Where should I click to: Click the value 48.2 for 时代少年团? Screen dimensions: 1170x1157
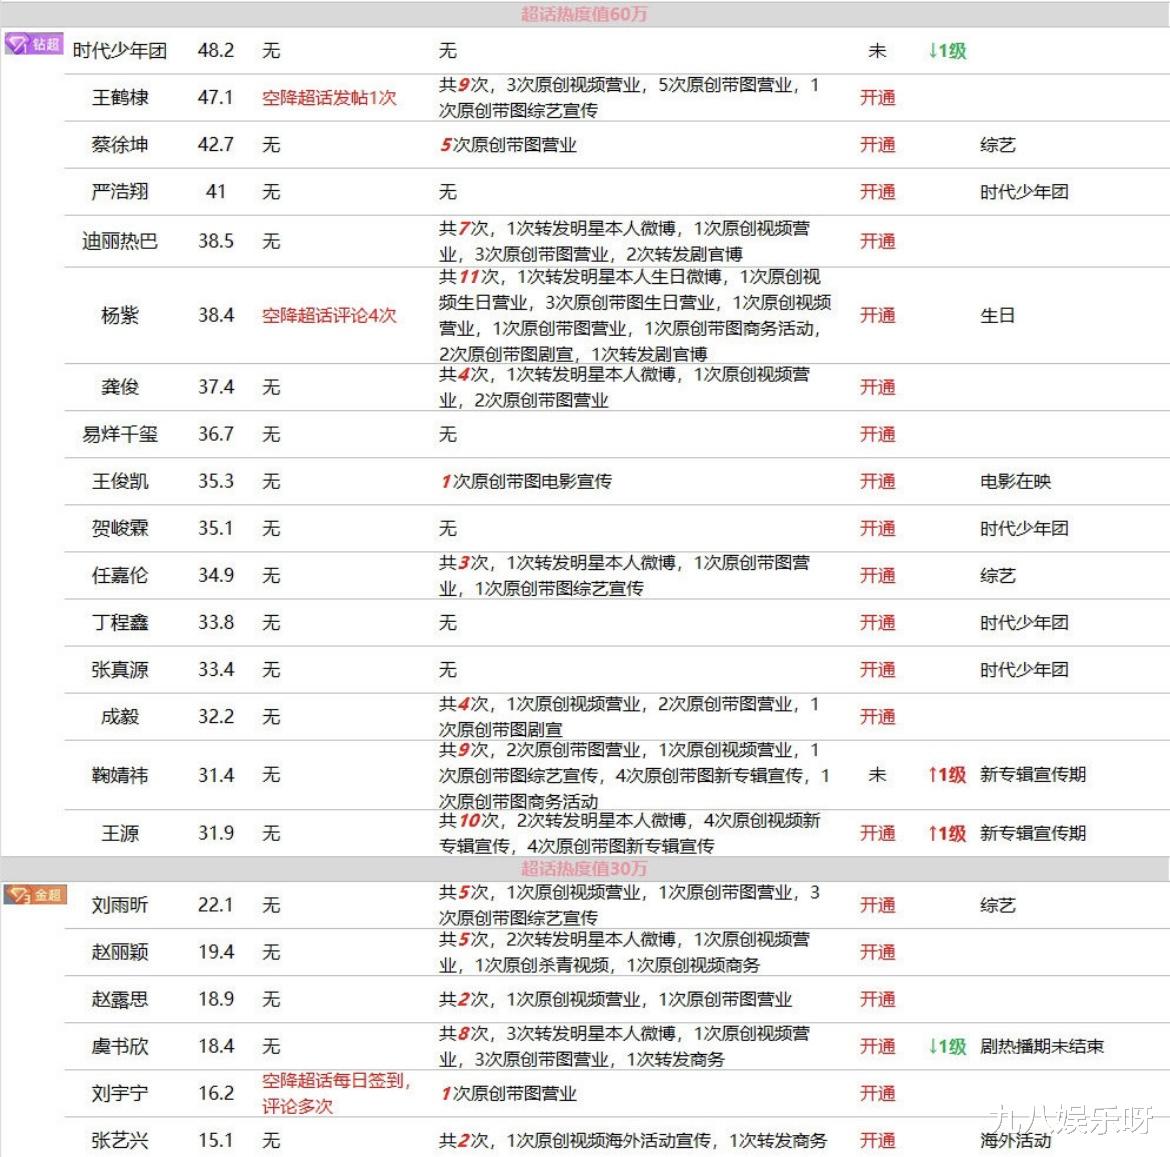coord(216,51)
